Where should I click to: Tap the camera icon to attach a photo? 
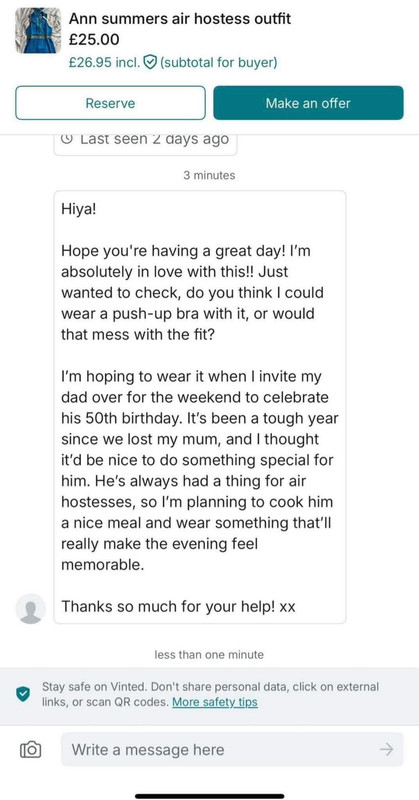[30, 749]
